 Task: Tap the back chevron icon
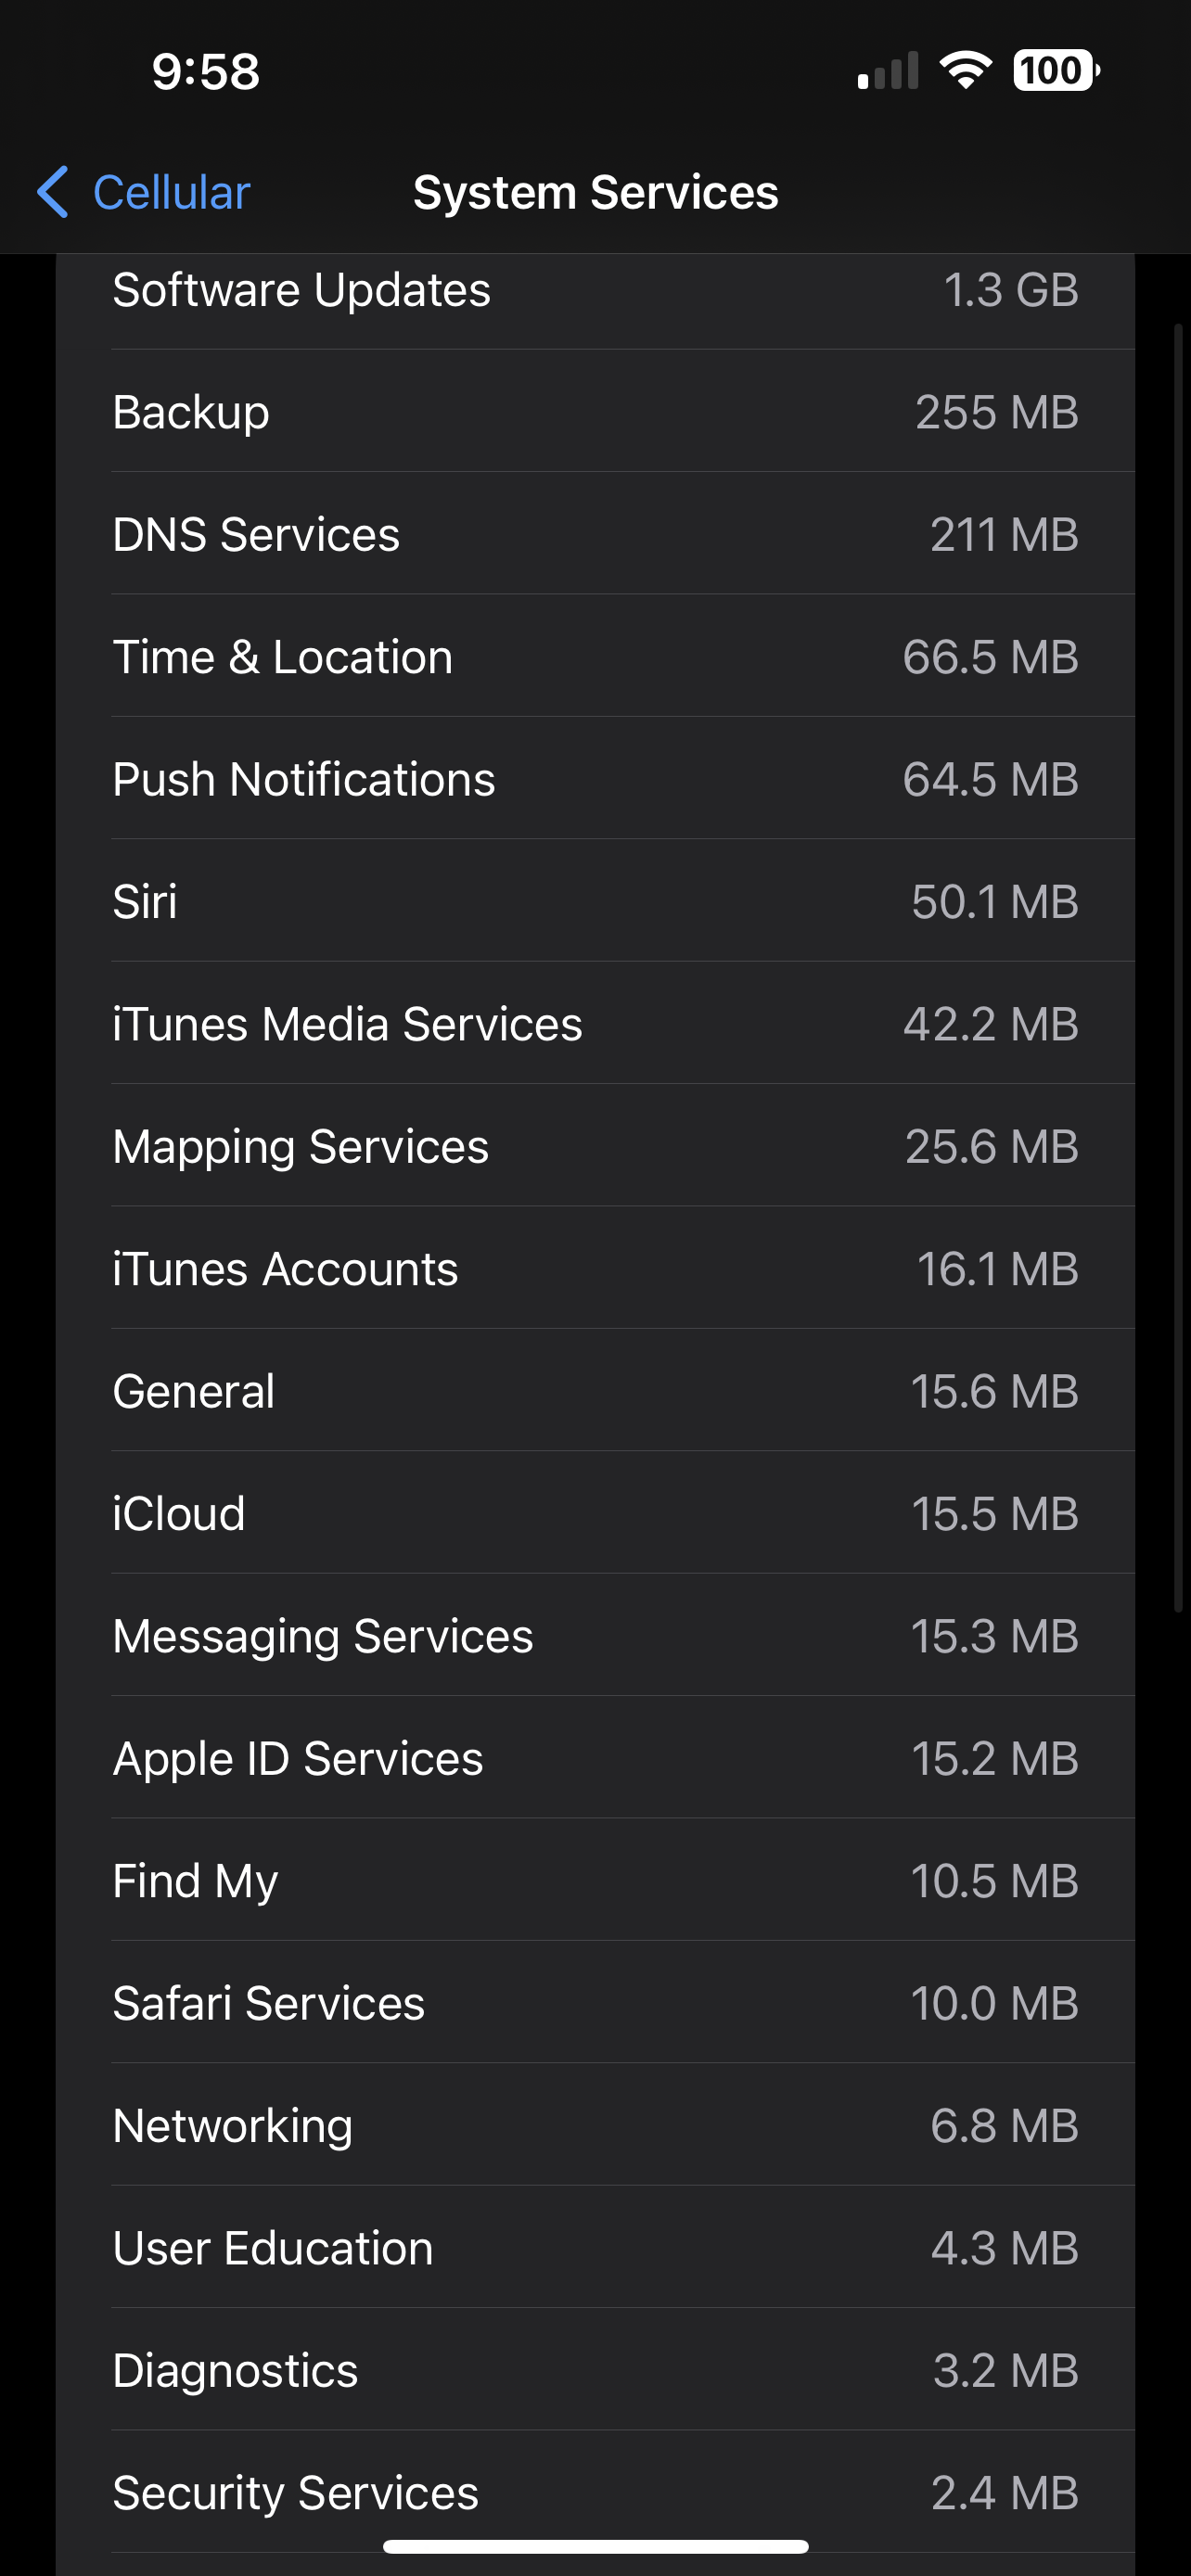tap(53, 192)
